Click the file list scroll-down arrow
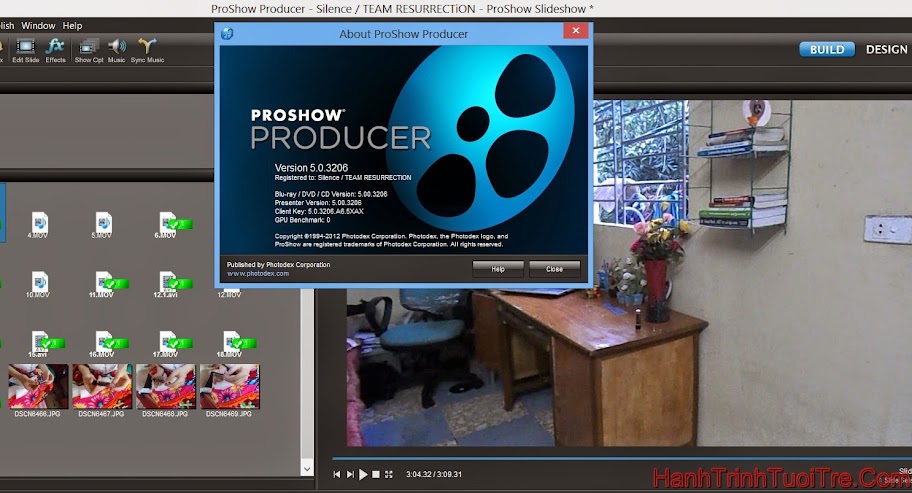912x493 pixels. pos(307,469)
